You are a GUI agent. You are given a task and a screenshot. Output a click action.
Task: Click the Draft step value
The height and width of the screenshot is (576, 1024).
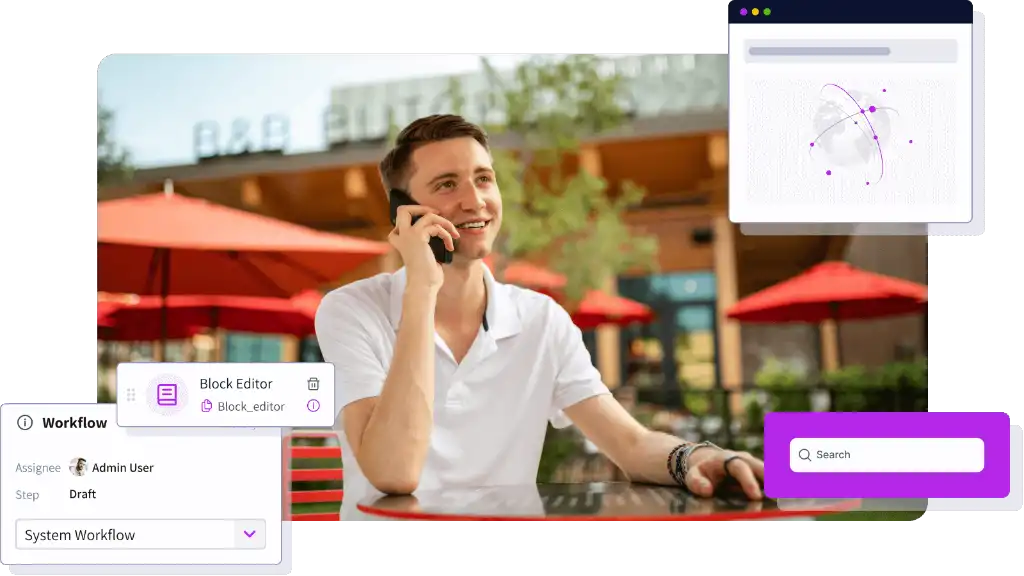click(x=83, y=494)
